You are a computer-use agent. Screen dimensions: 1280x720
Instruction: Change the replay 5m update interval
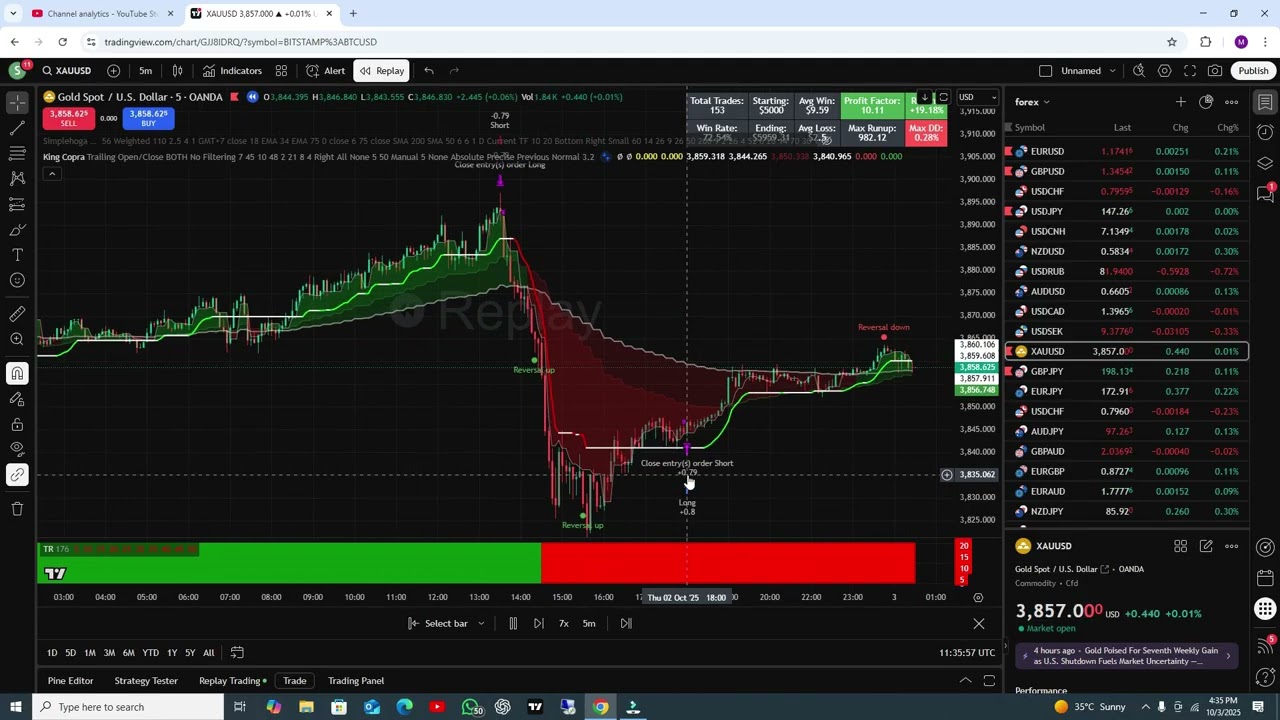click(x=589, y=623)
